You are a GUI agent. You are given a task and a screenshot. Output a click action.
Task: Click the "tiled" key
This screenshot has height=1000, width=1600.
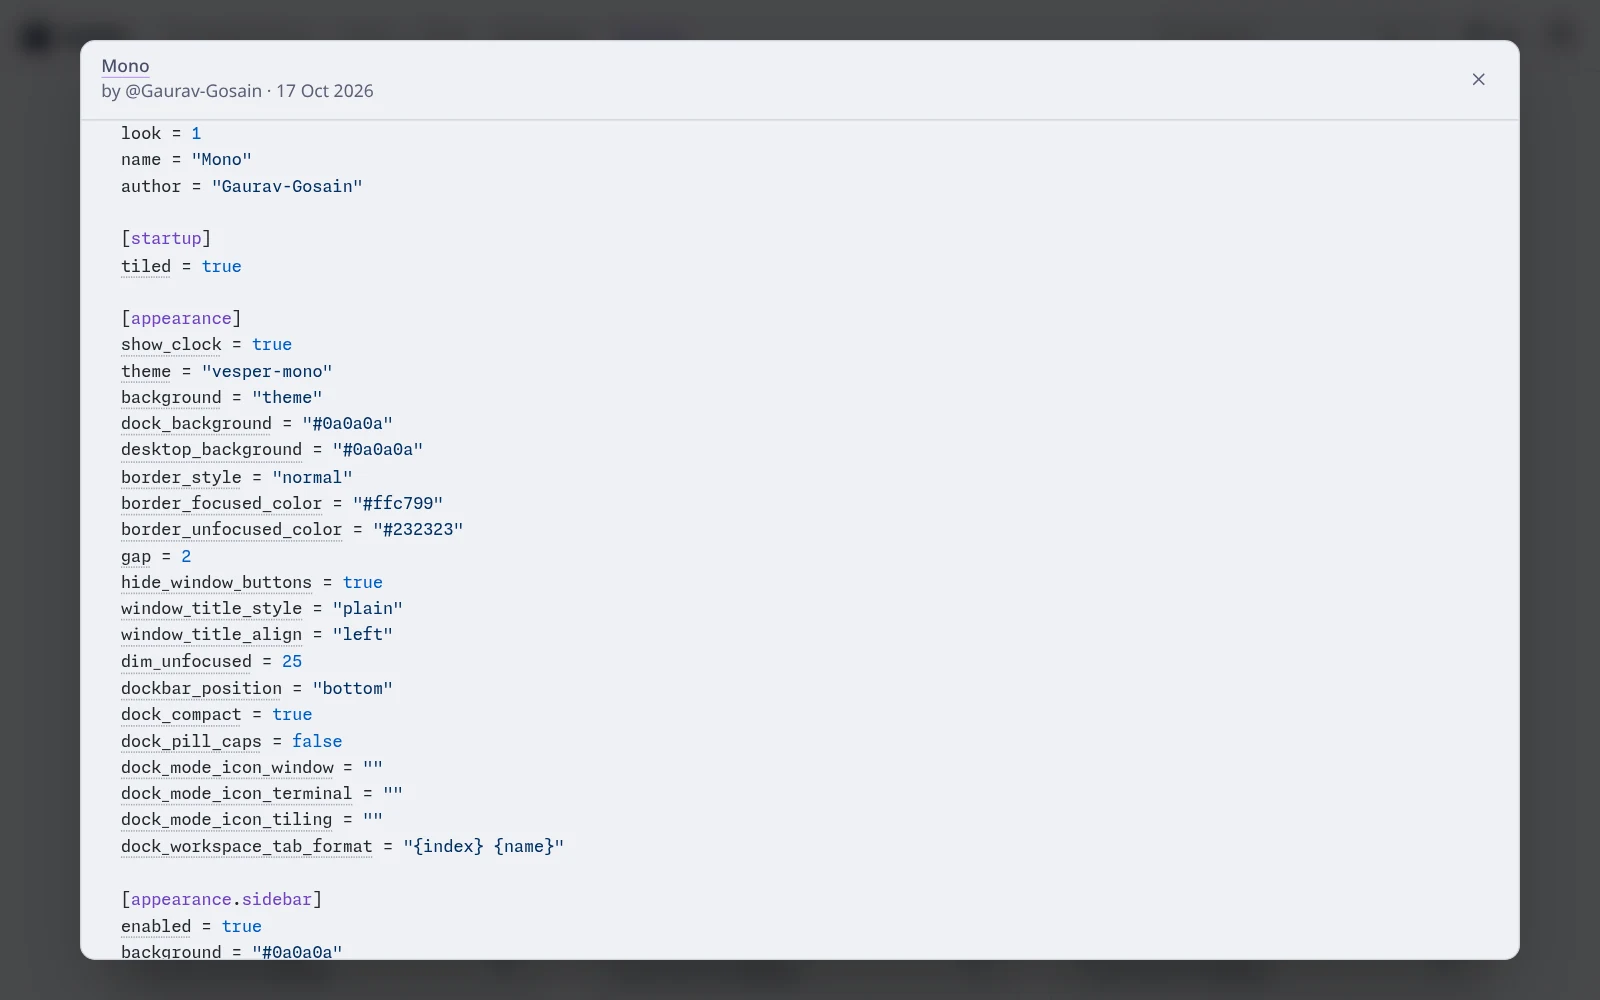tap(146, 266)
